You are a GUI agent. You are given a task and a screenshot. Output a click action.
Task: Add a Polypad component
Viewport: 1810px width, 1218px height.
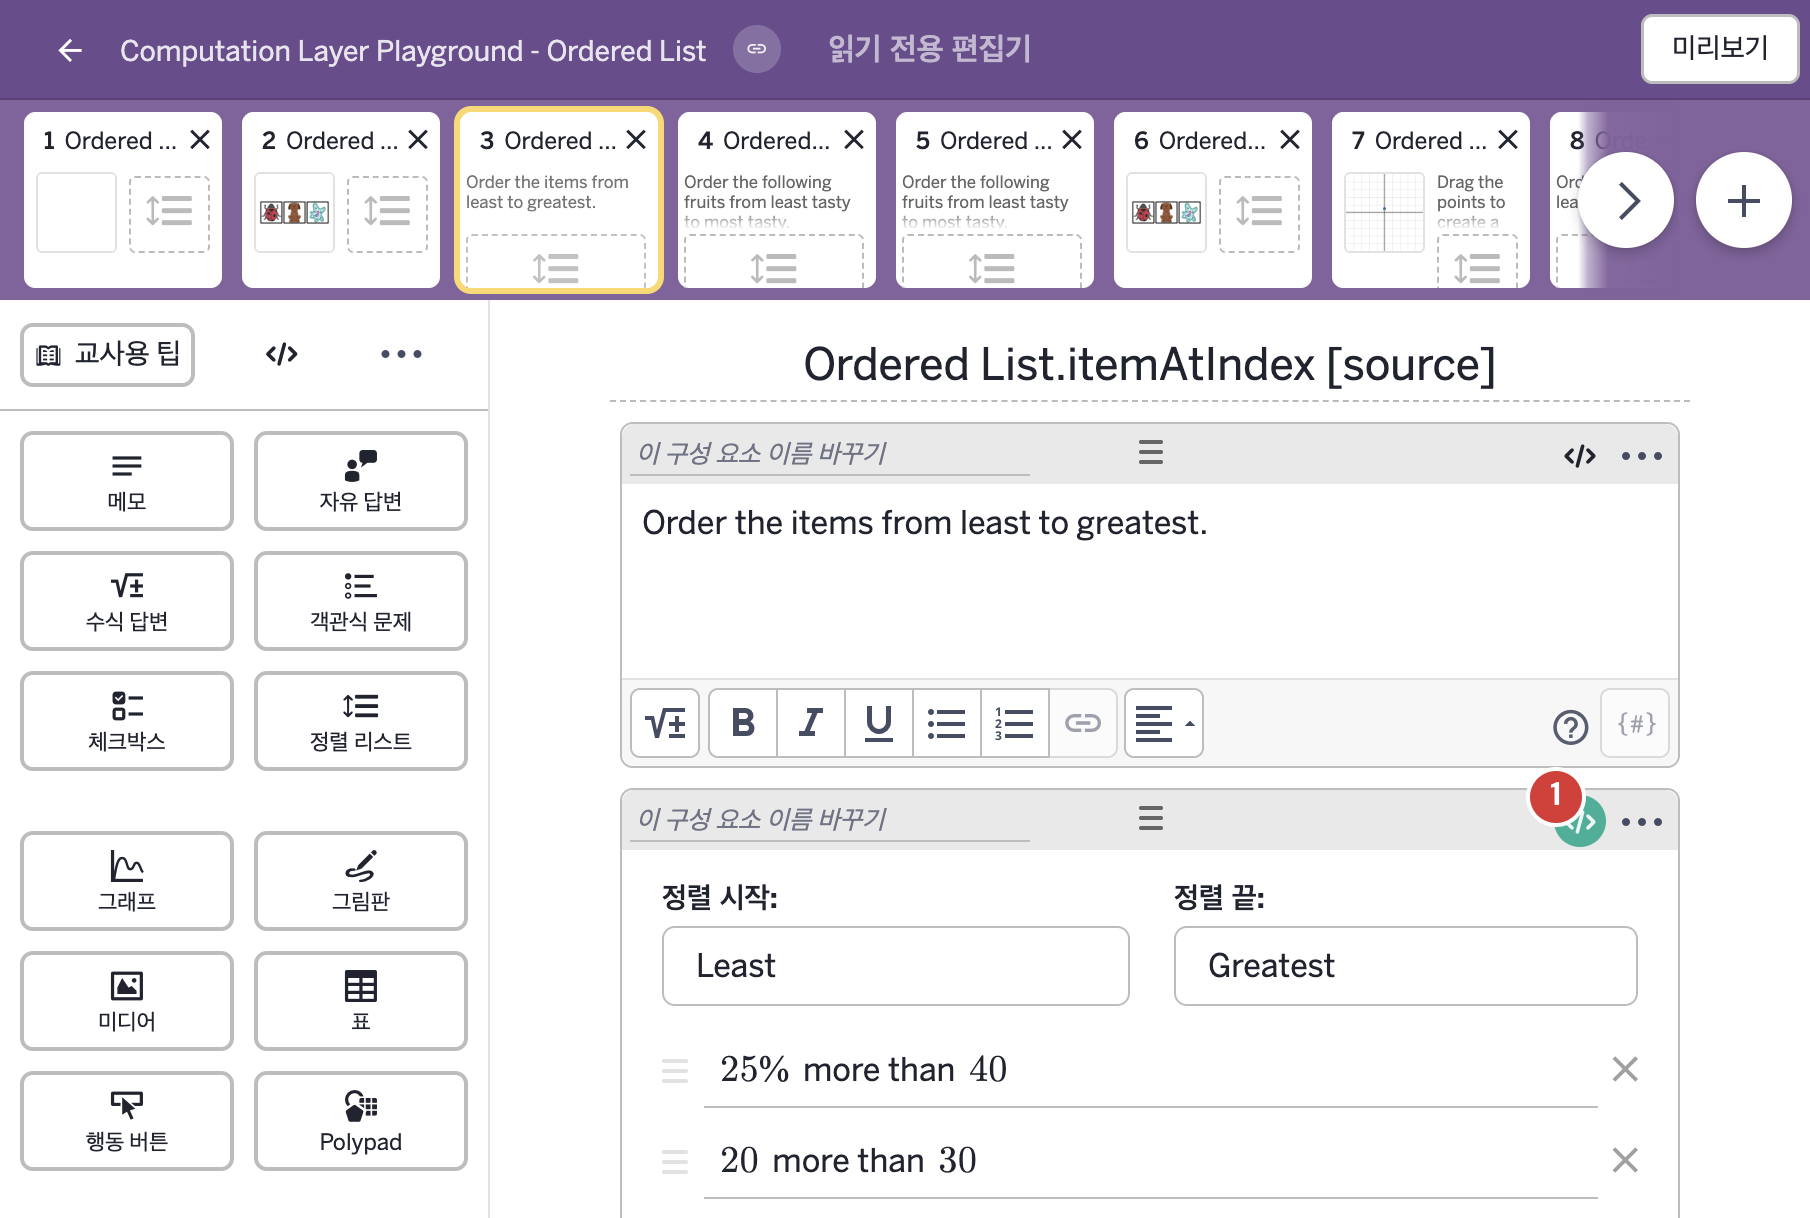pyautogui.click(x=361, y=1121)
